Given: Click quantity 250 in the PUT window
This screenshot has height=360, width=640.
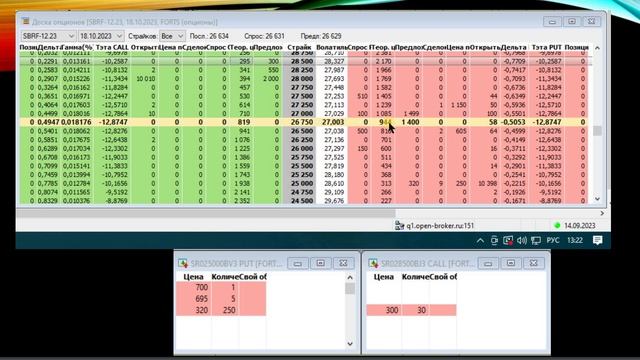Looking at the screenshot, I should pyautogui.click(x=229, y=310).
